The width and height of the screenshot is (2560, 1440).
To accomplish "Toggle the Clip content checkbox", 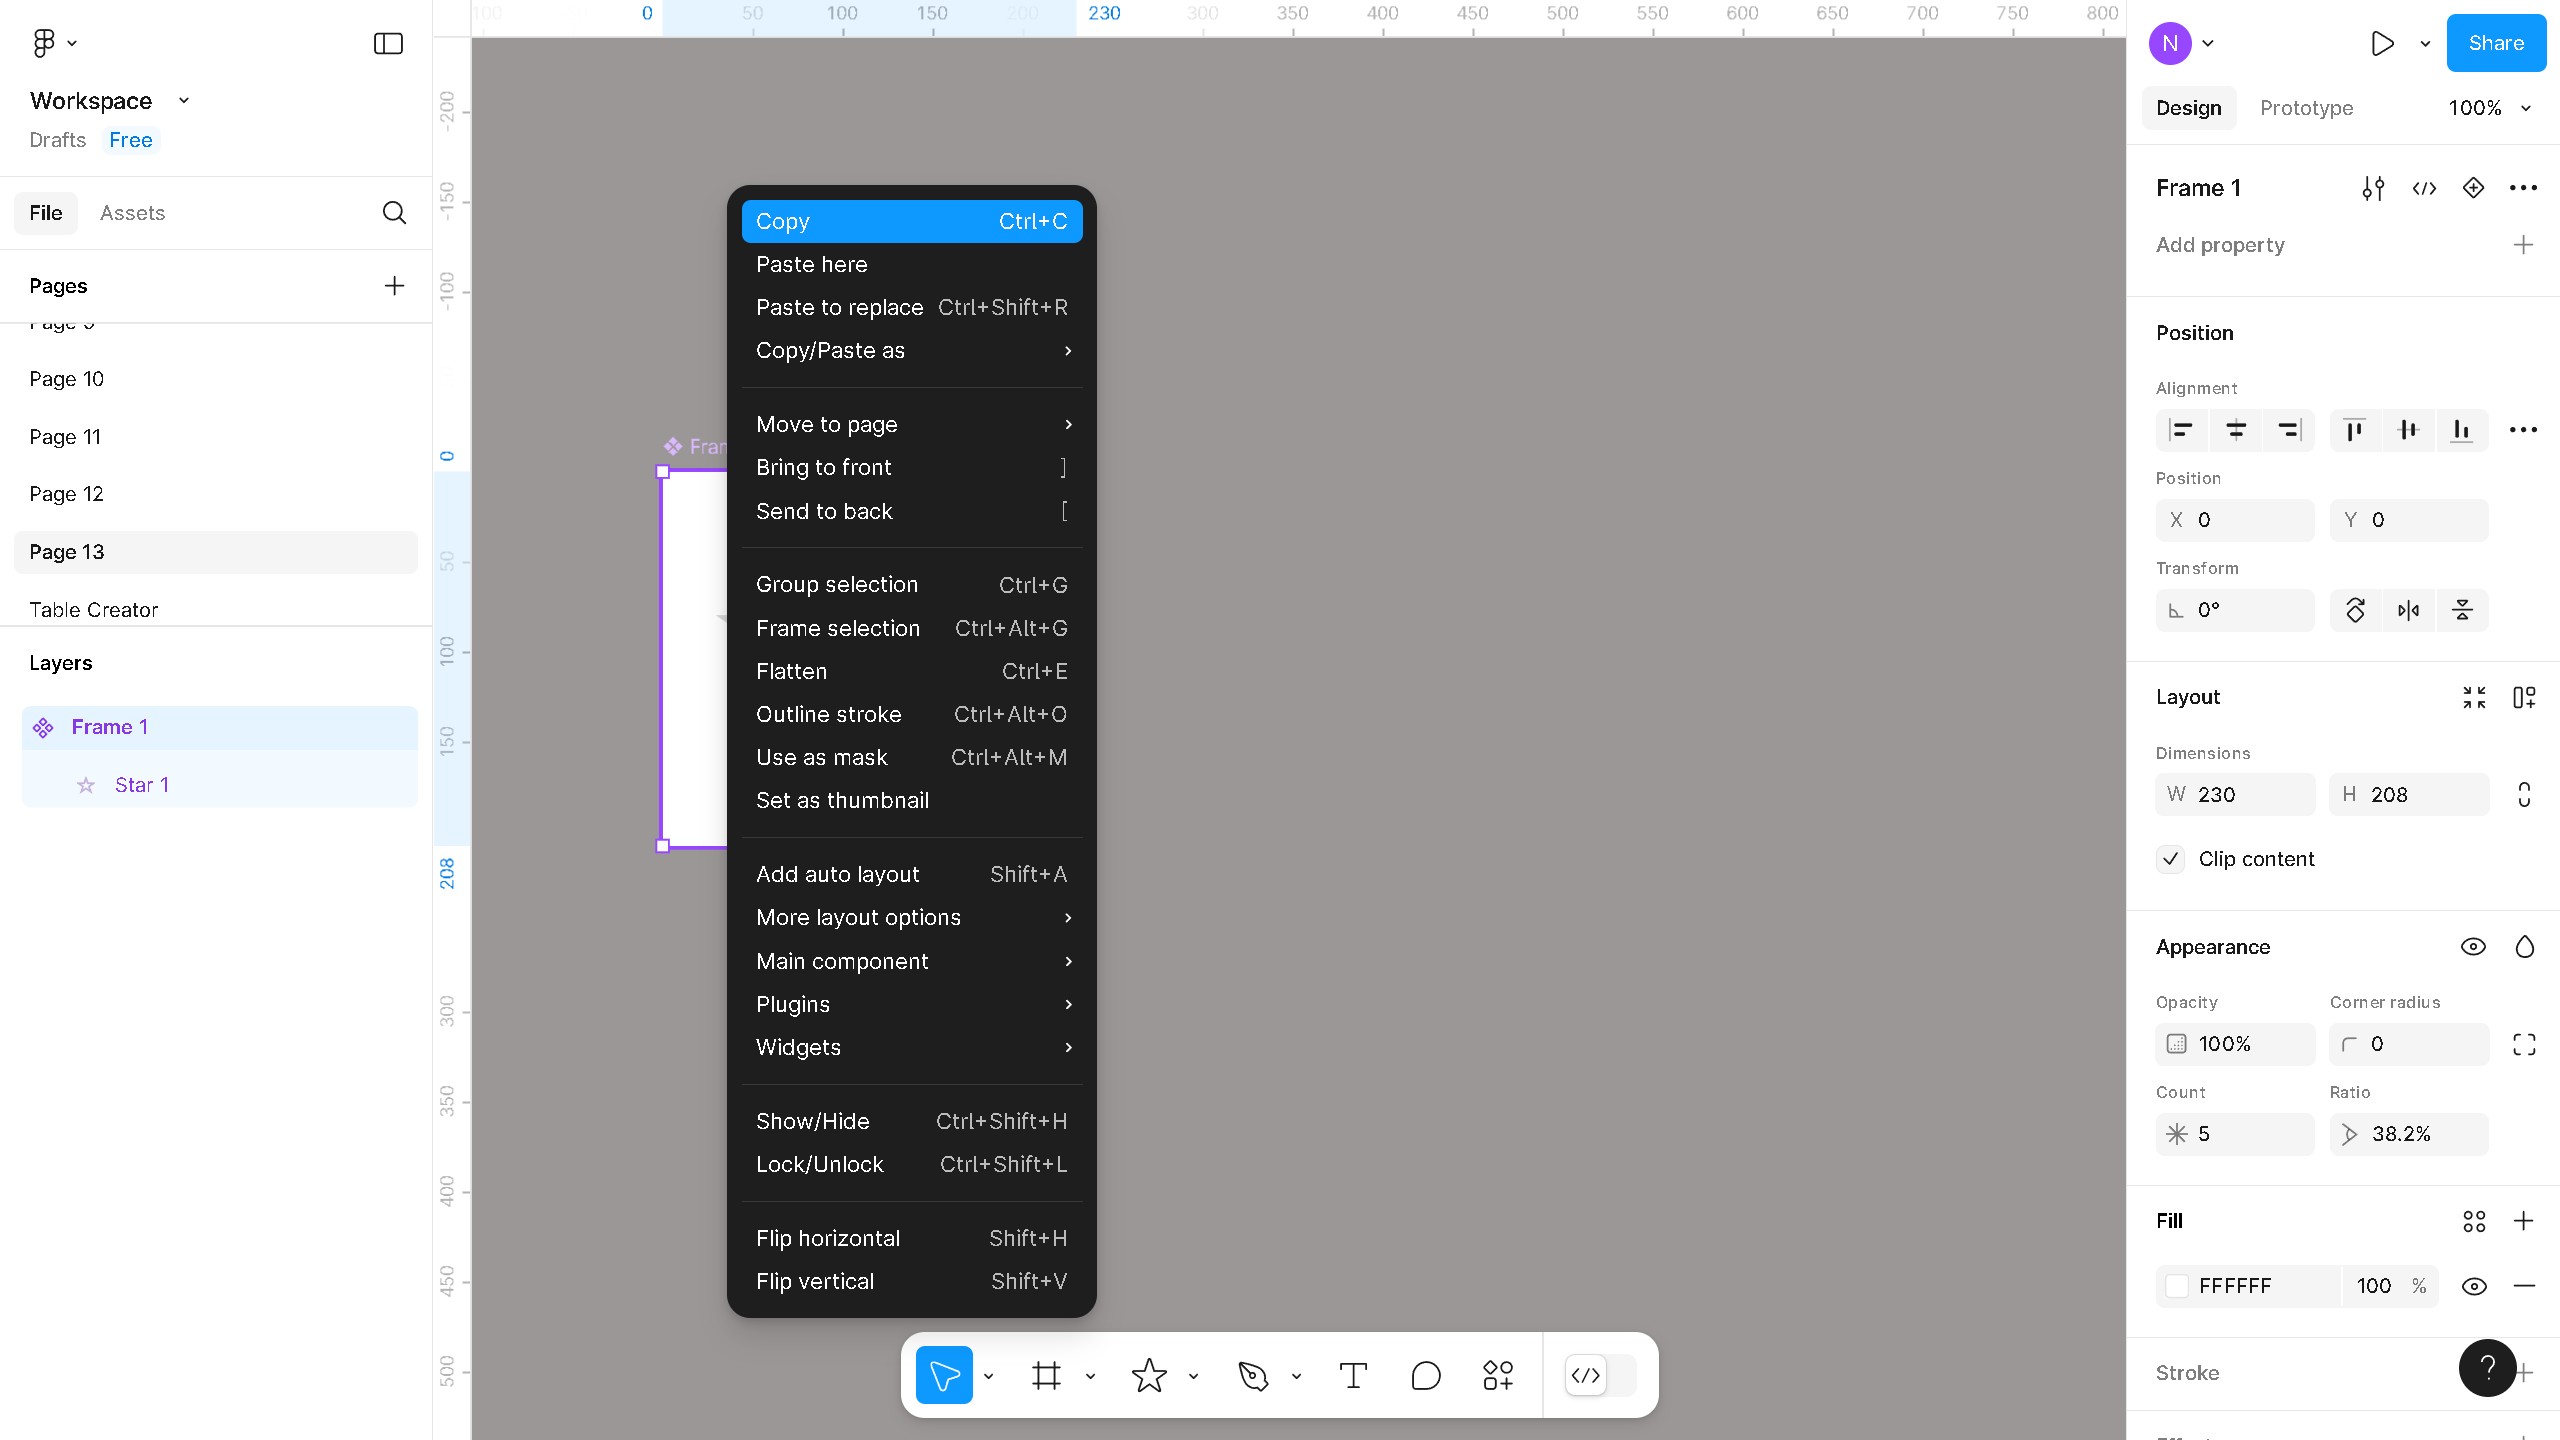I will [2170, 859].
